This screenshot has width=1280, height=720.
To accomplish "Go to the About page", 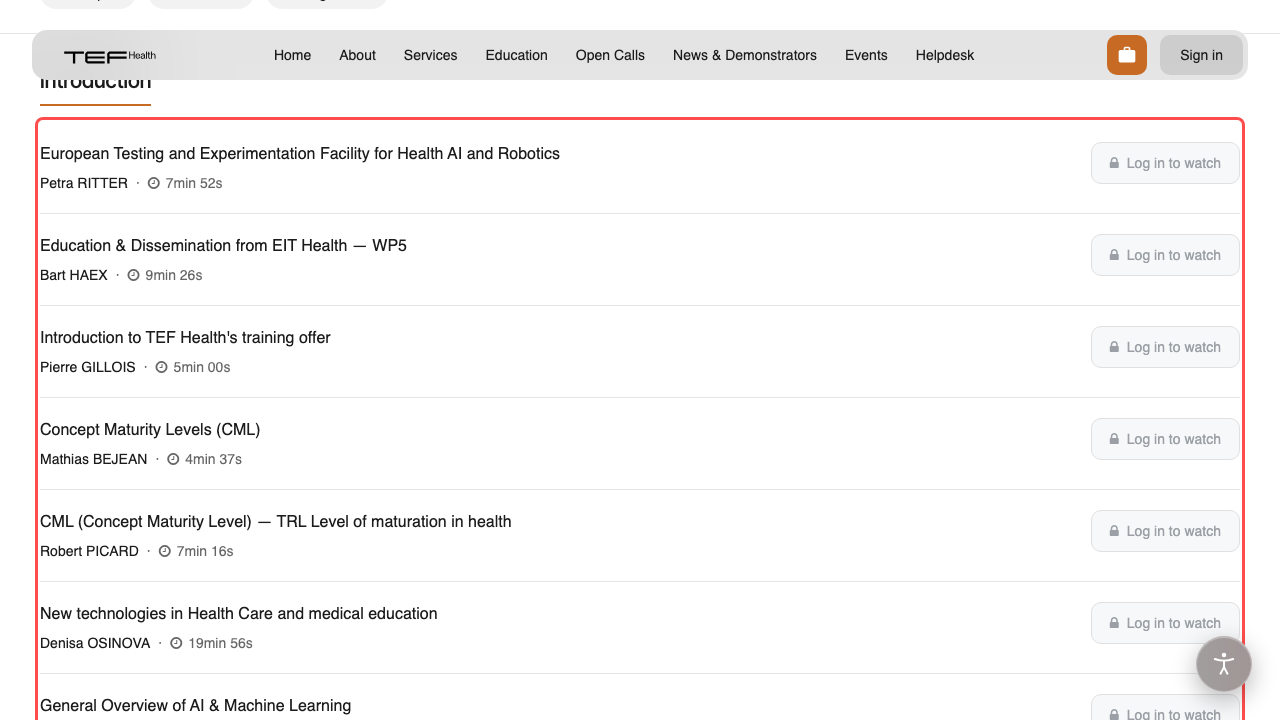I will pyautogui.click(x=357, y=55).
